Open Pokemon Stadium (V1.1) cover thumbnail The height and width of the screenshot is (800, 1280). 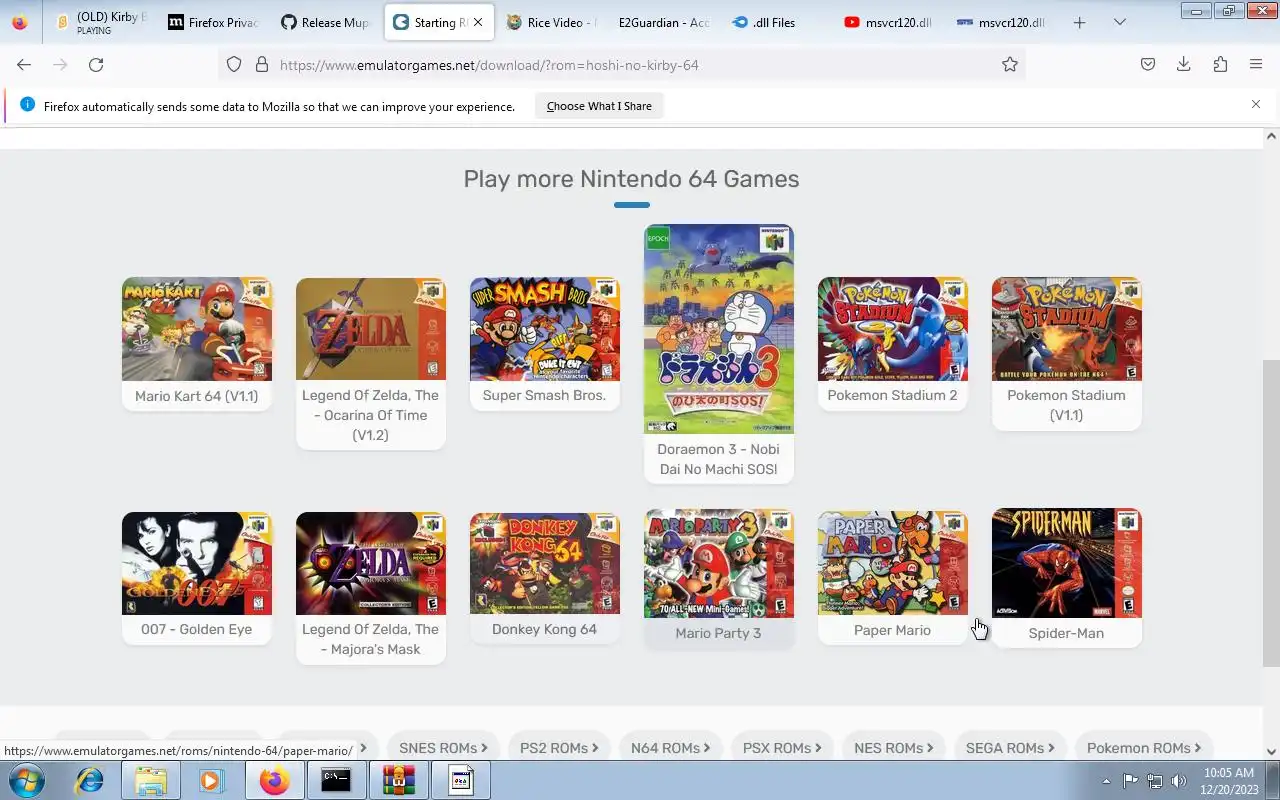click(x=1067, y=329)
